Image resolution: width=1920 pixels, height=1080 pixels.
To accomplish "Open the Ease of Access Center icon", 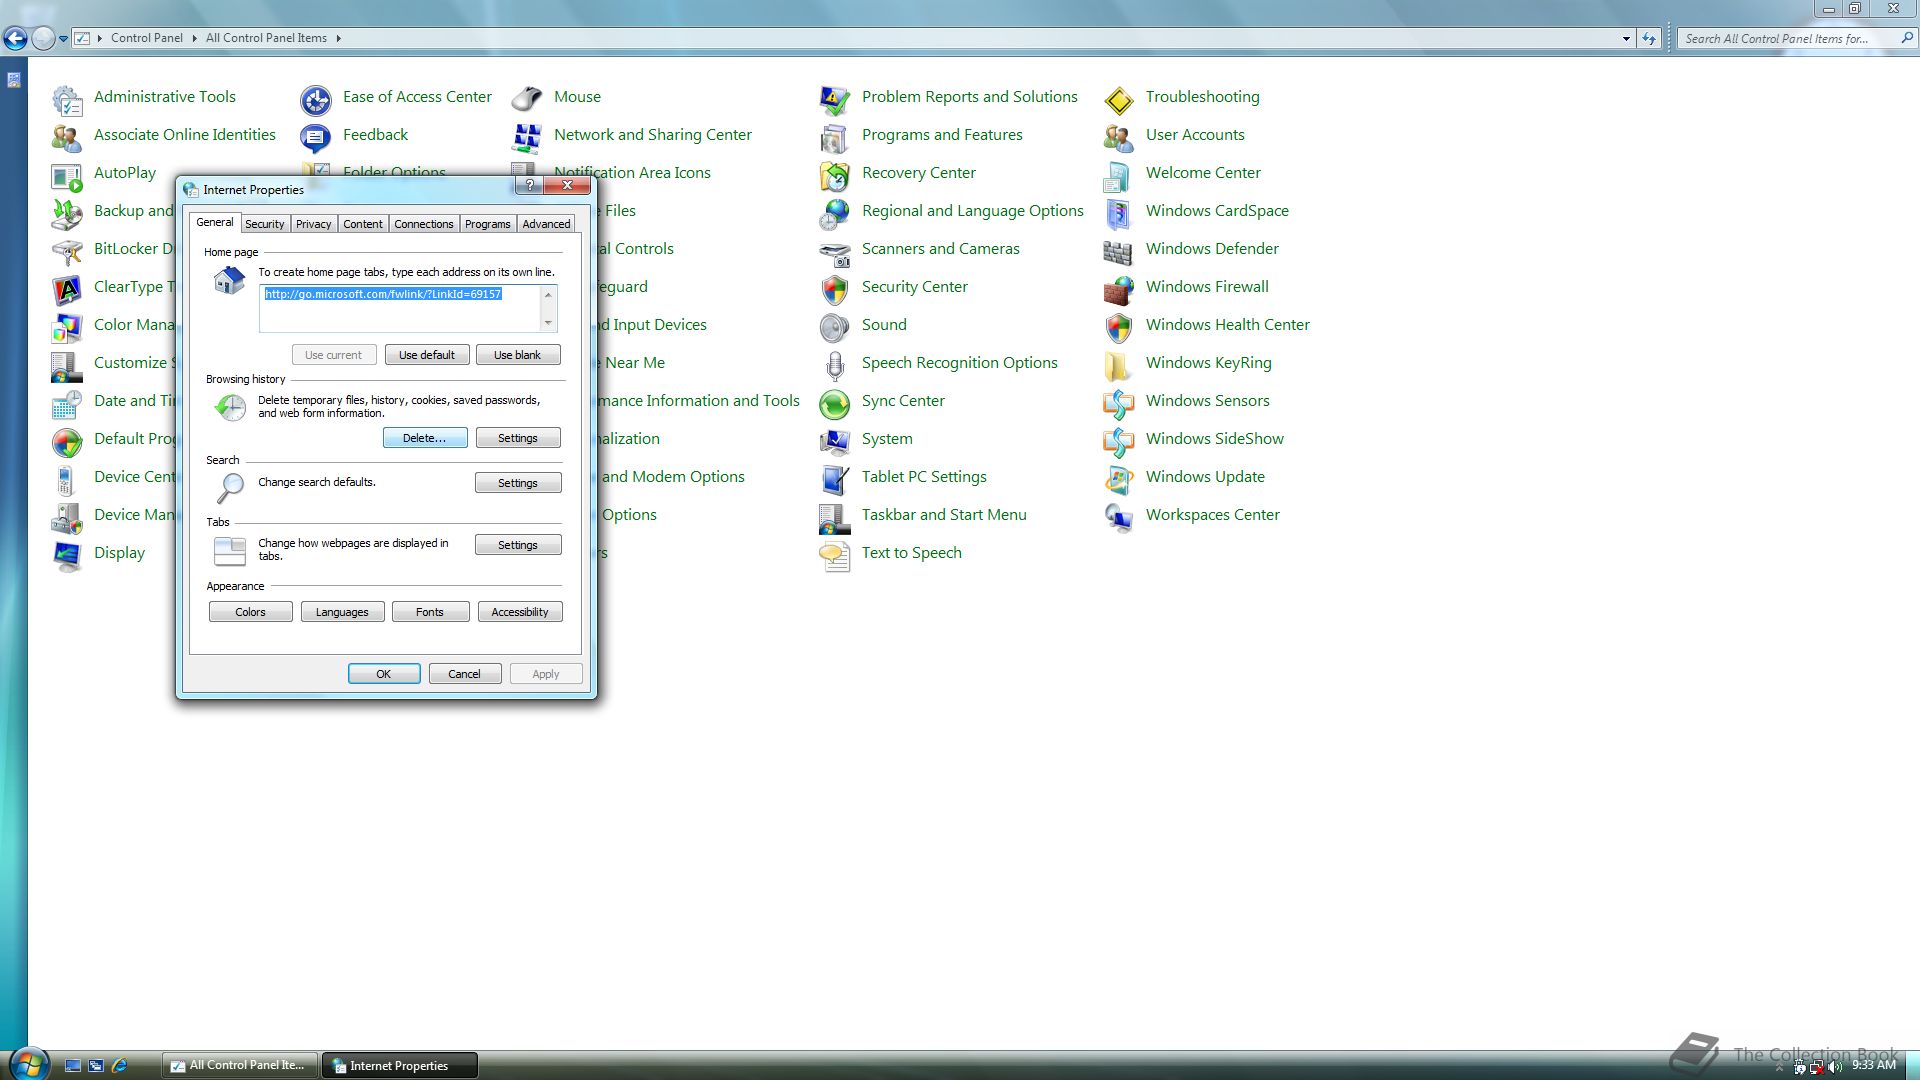I will point(316,99).
